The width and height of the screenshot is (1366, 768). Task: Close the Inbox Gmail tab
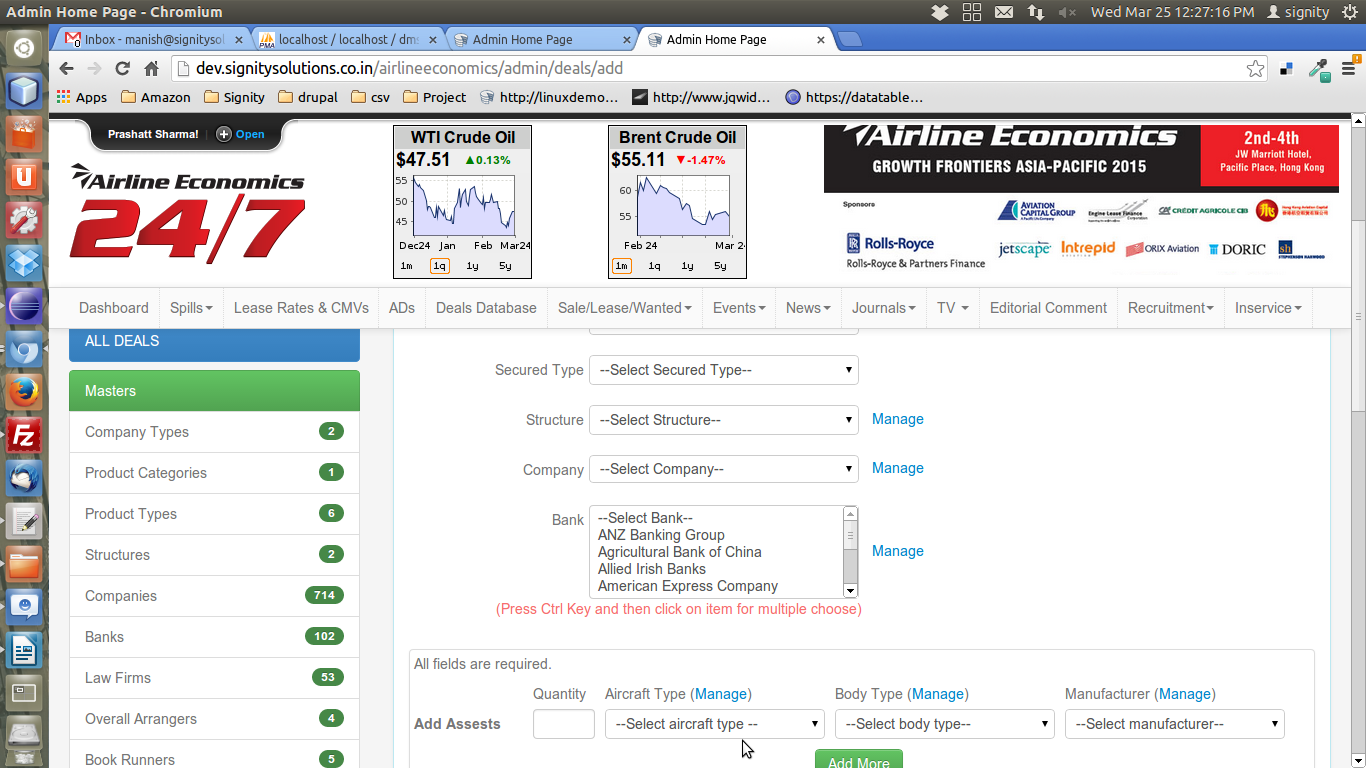click(x=238, y=39)
